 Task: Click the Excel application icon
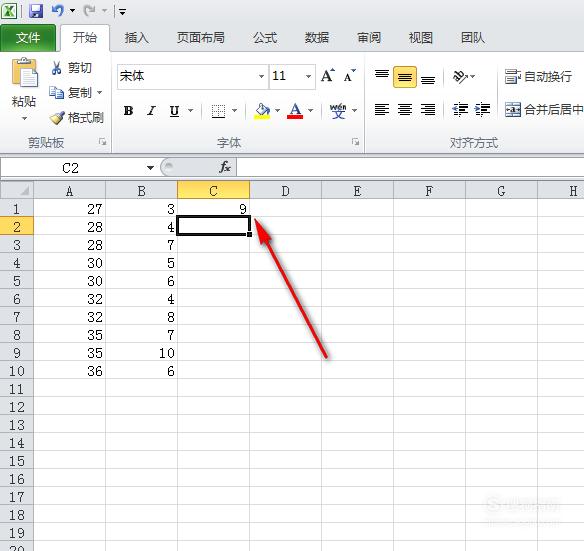click(x=9, y=10)
